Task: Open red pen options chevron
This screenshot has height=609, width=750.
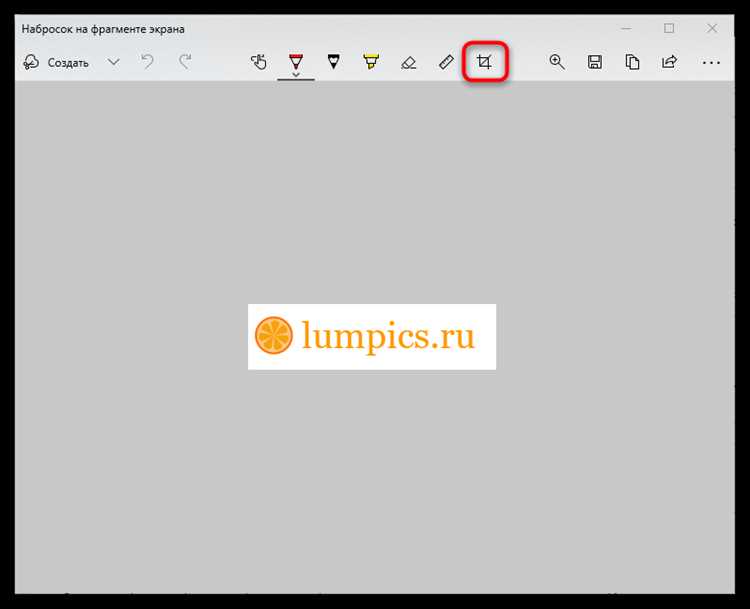Action: (296, 74)
